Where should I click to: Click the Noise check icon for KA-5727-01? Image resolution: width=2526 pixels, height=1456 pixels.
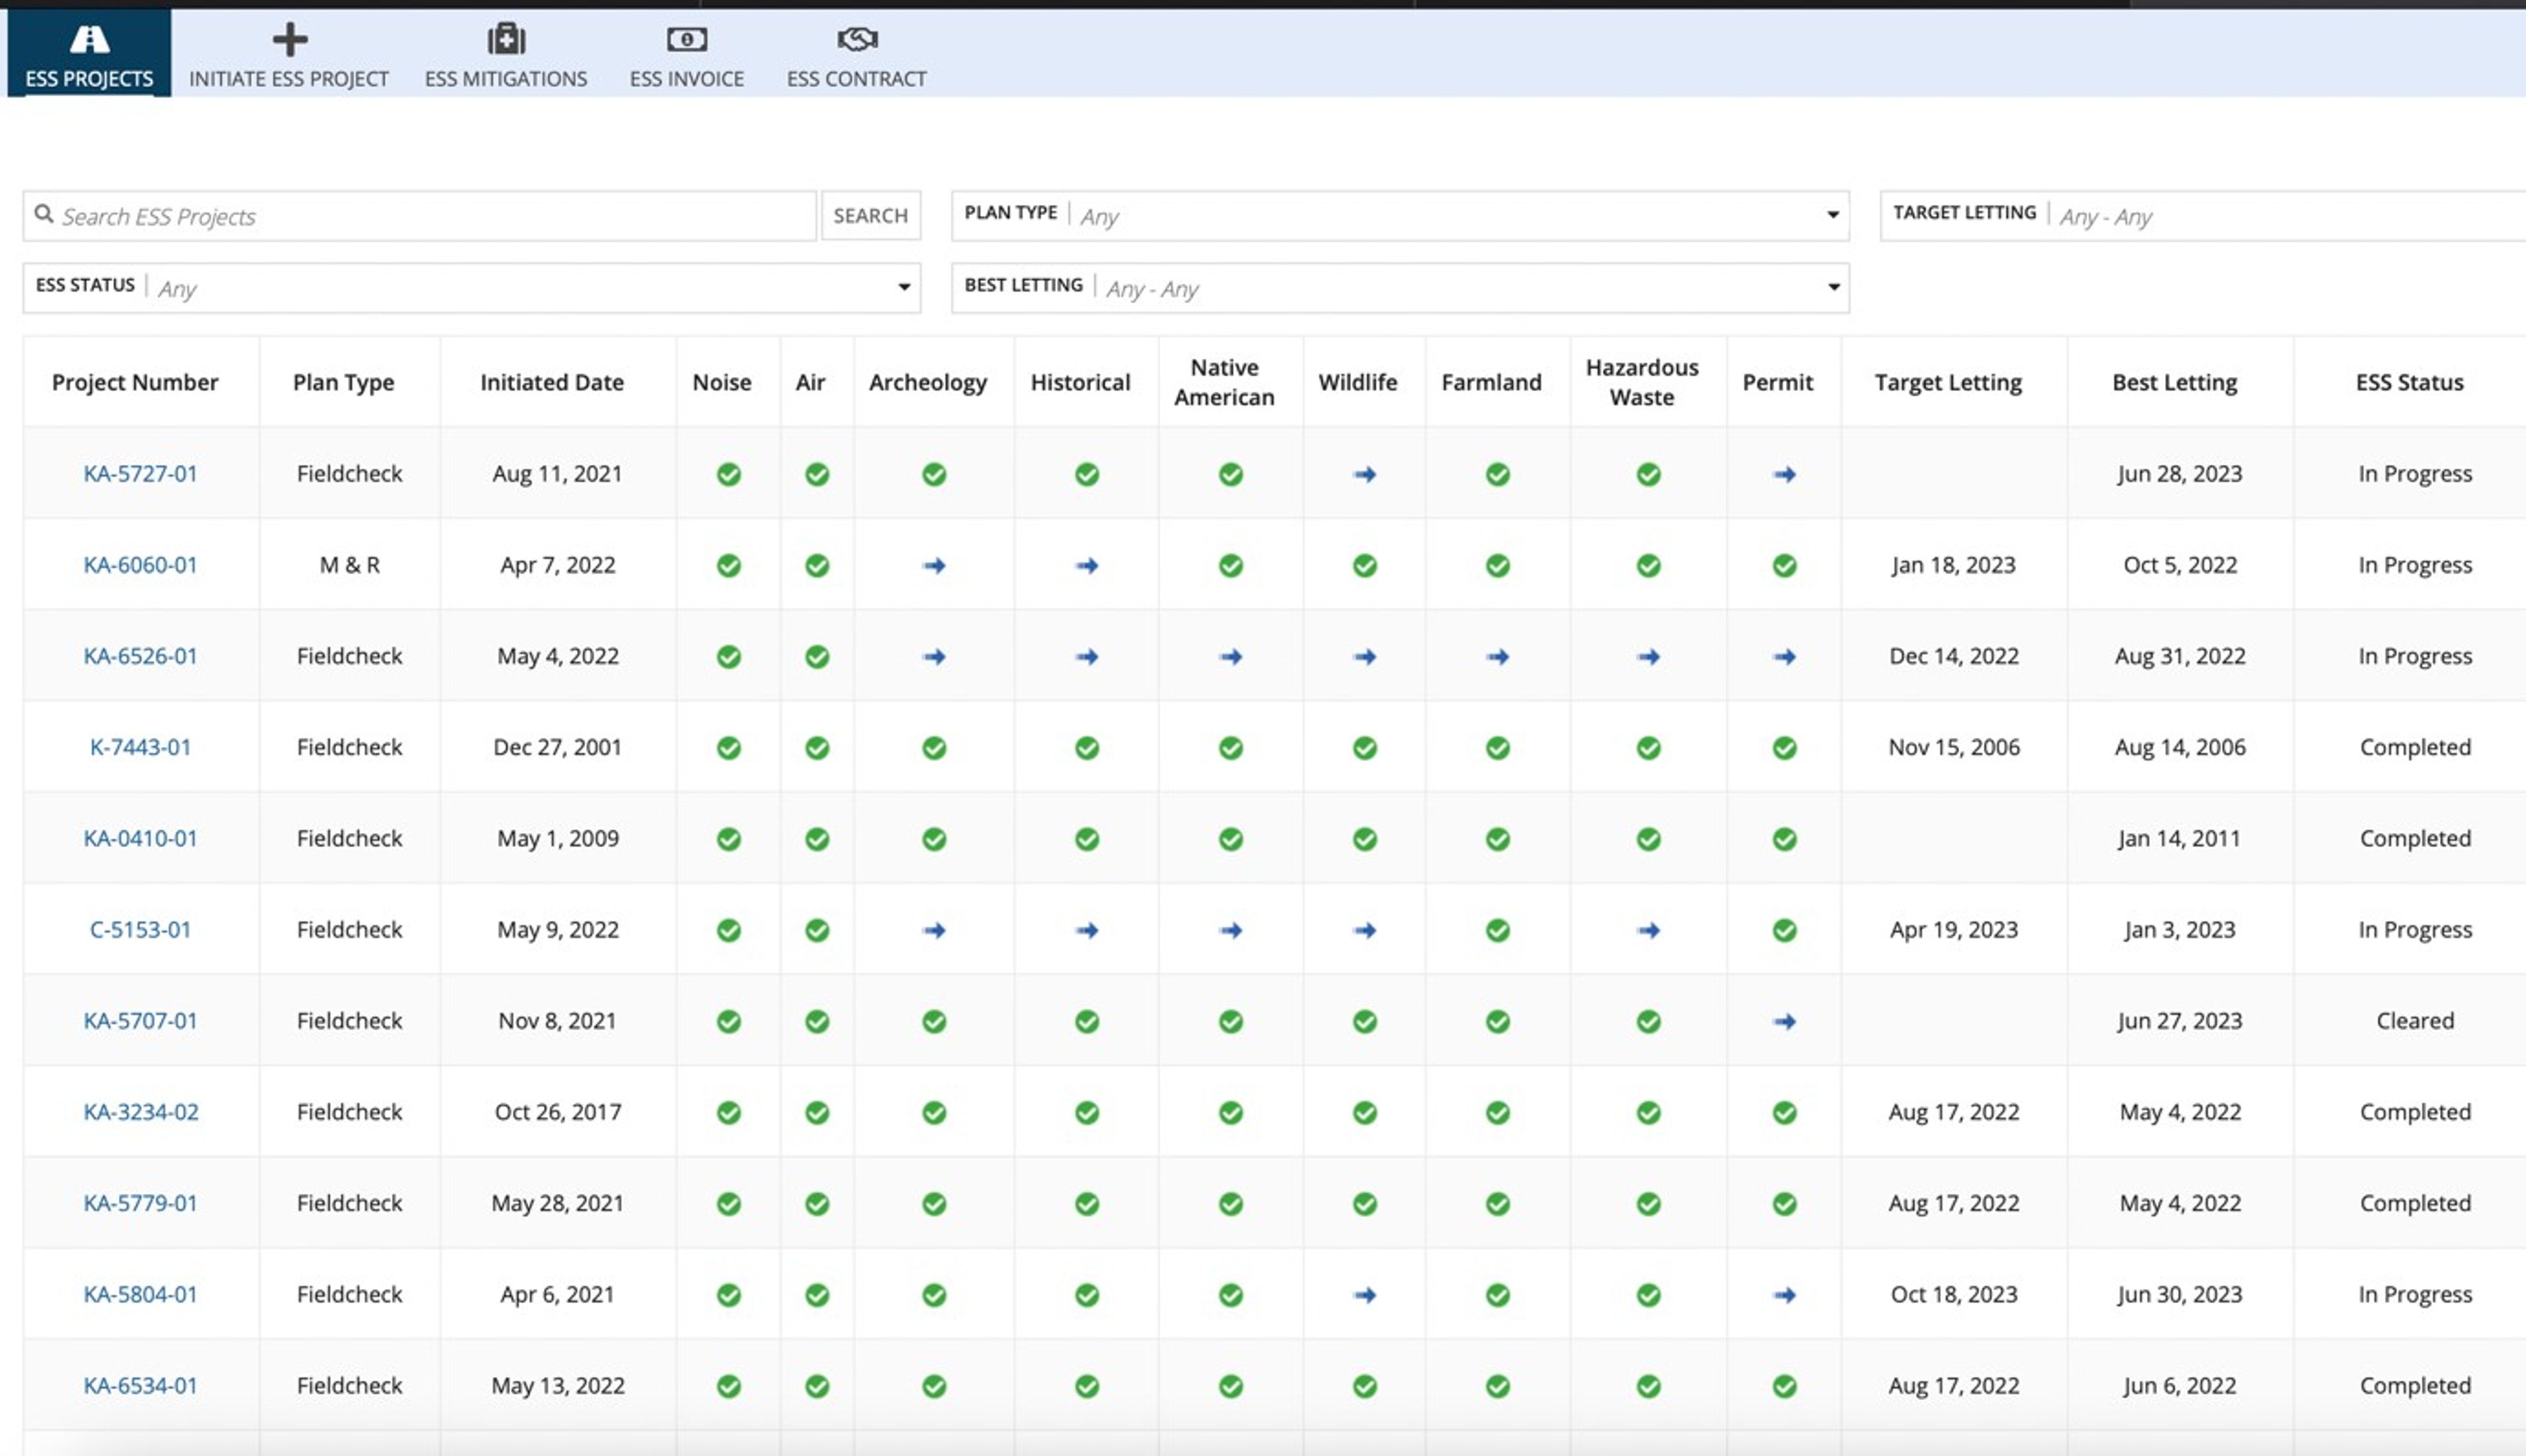729,474
